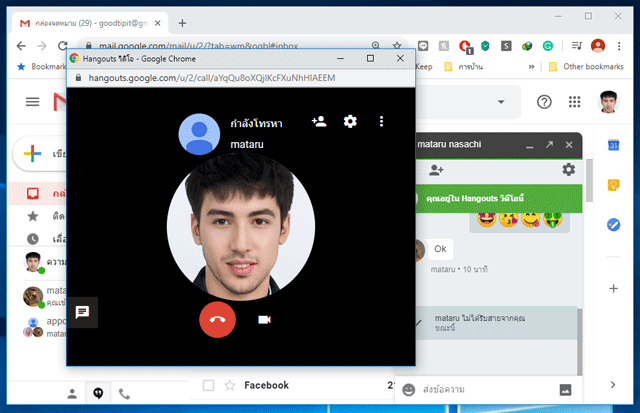The height and width of the screenshot is (413, 640).
Task: Open Google Keep side panel icon
Action: [x=613, y=185]
